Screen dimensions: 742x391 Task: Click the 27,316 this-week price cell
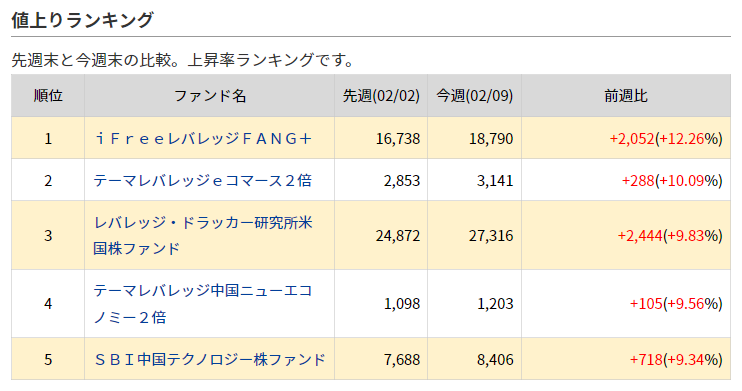tap(475, 235)
